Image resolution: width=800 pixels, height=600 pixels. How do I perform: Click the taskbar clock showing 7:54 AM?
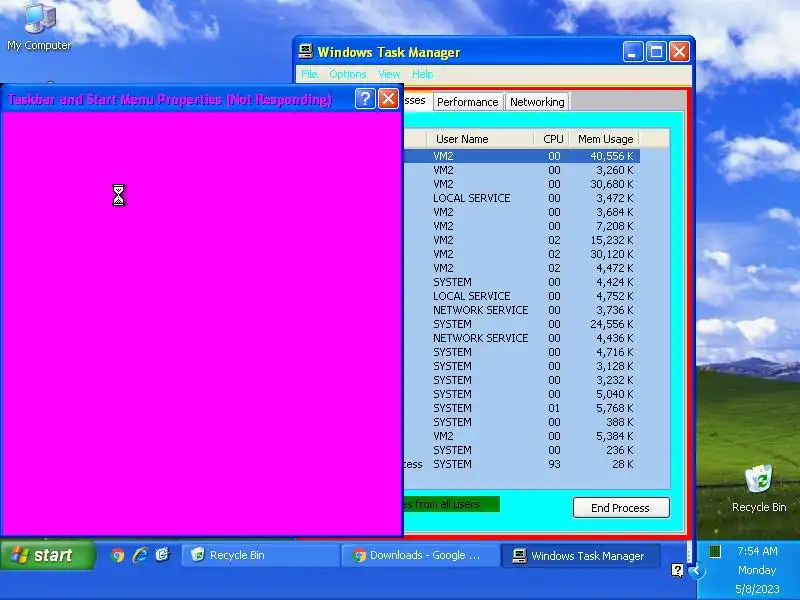point(757,551)
